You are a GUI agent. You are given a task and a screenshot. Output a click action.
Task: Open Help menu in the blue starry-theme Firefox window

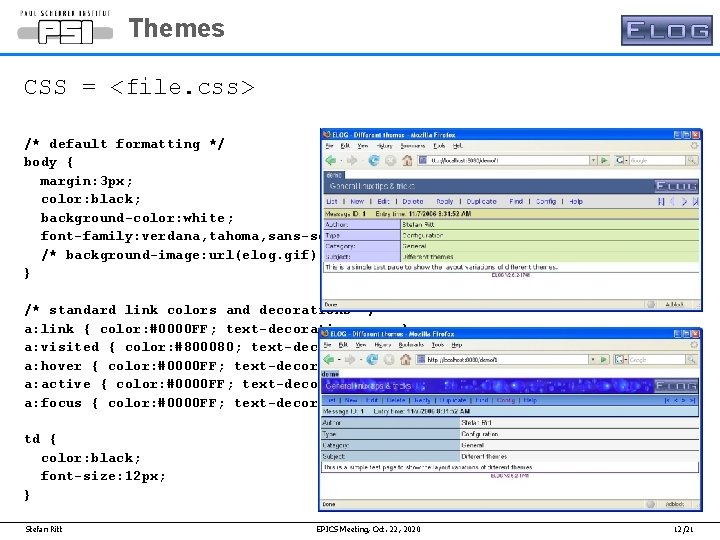(457, 345)
